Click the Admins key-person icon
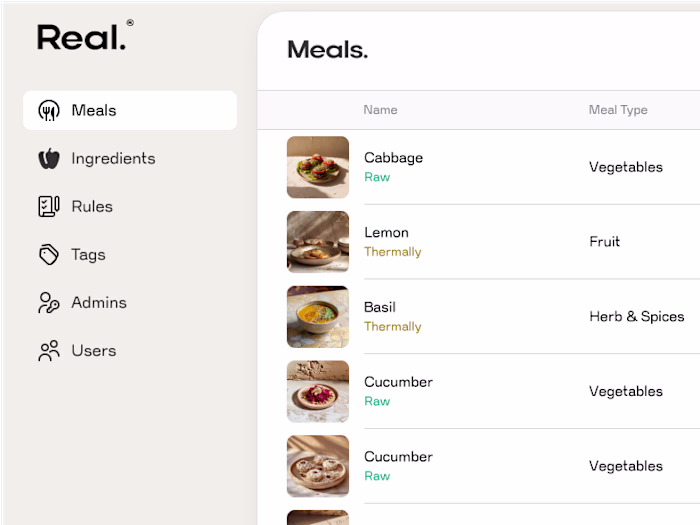The image size is (700, 525). click(x=49, y=303)
